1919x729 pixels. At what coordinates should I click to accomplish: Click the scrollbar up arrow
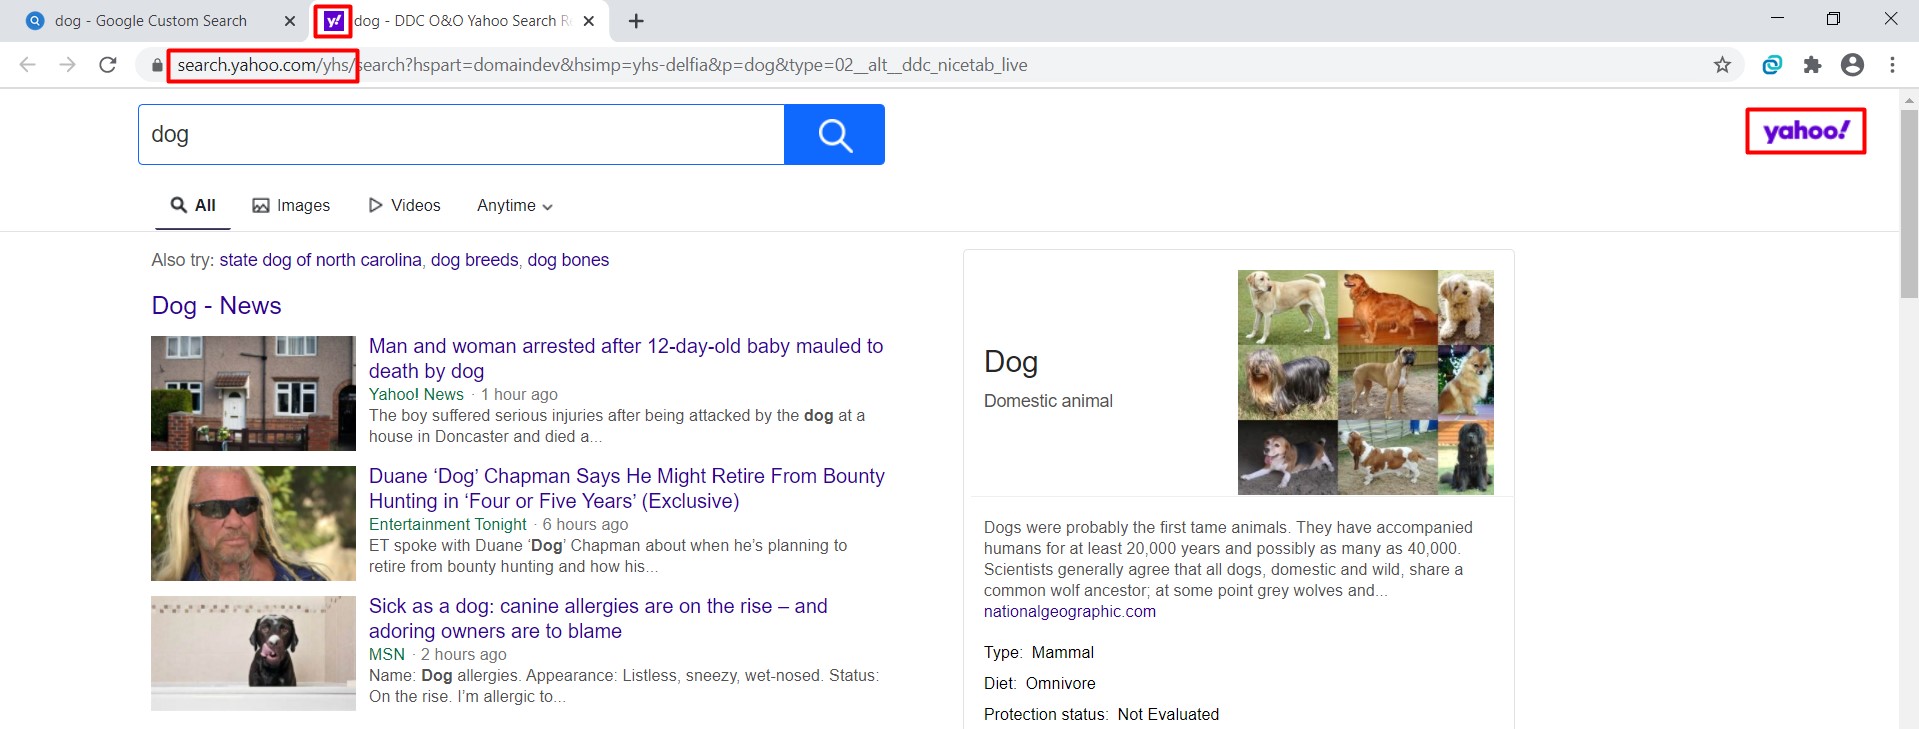[x=1909, y=100]
